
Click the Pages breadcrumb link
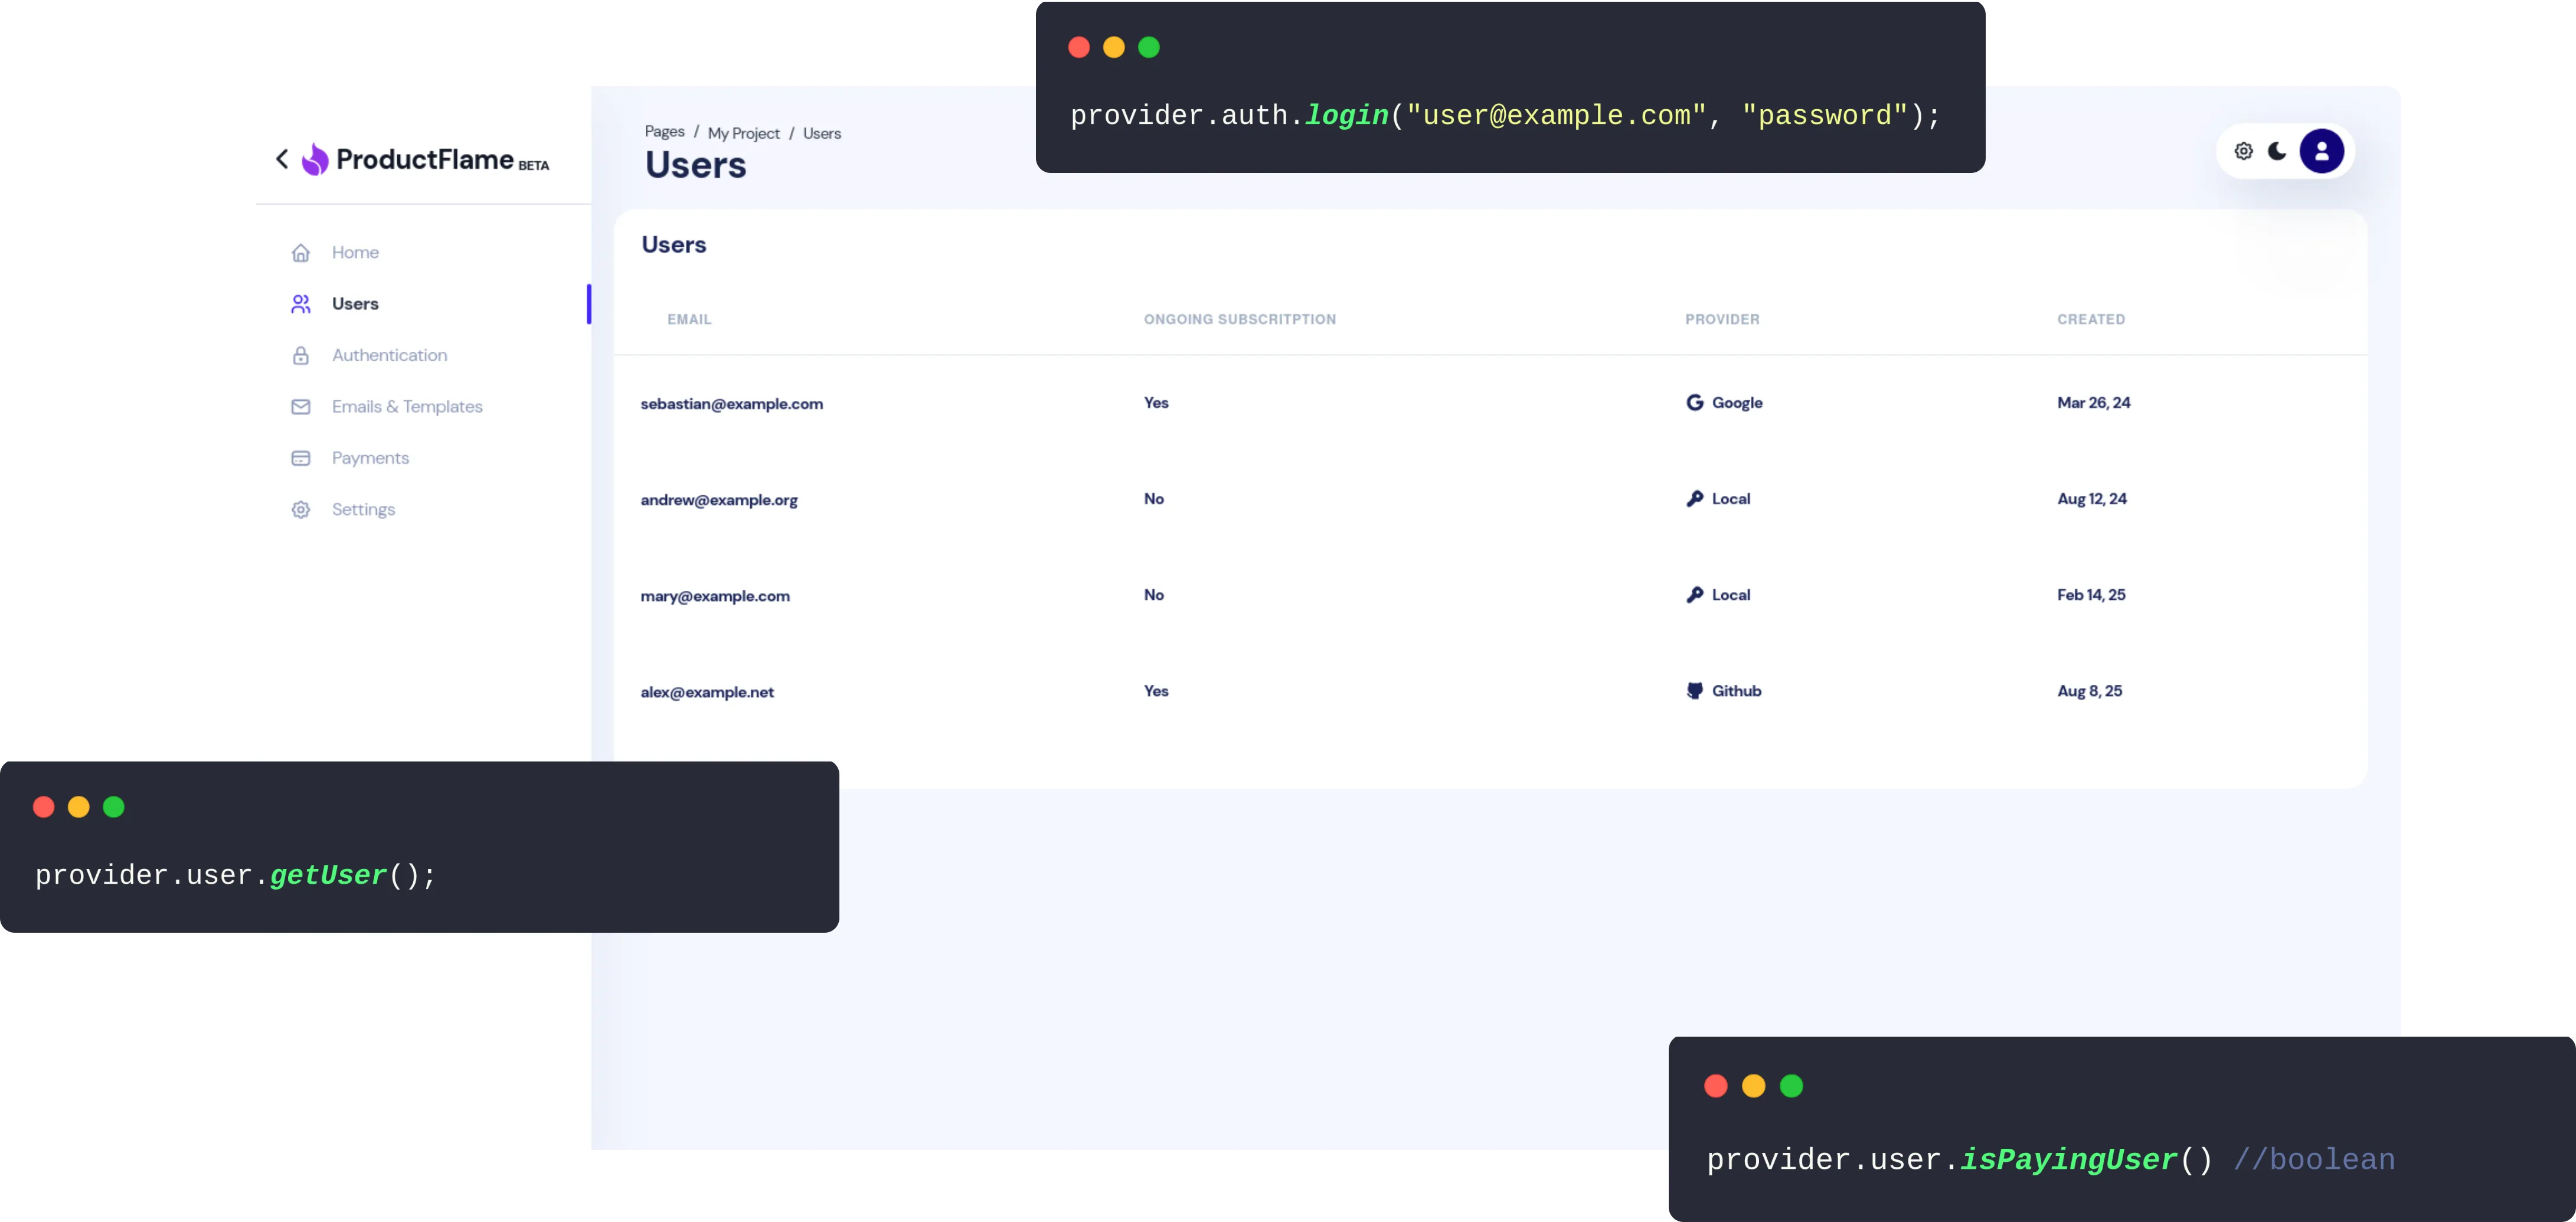tap(664, 132)
